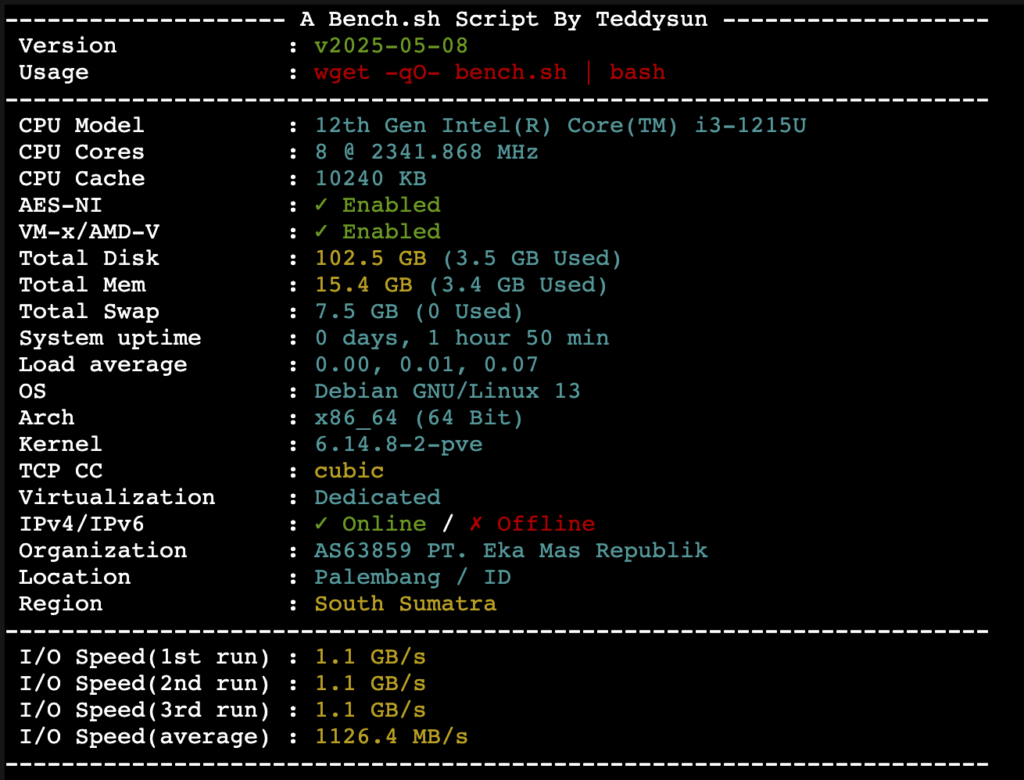Click the checkmark in the VM-x/AMD-V row
This screenshot has width=1024, height=780.
click(x=322, y=231)
